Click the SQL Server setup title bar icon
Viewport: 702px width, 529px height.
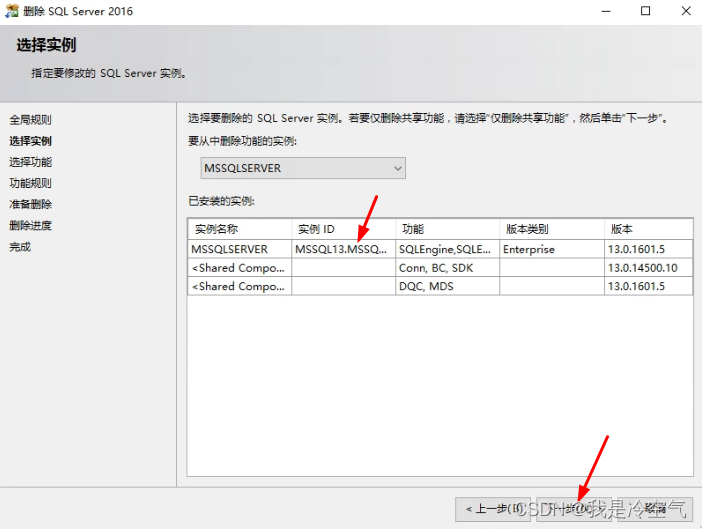12,11
